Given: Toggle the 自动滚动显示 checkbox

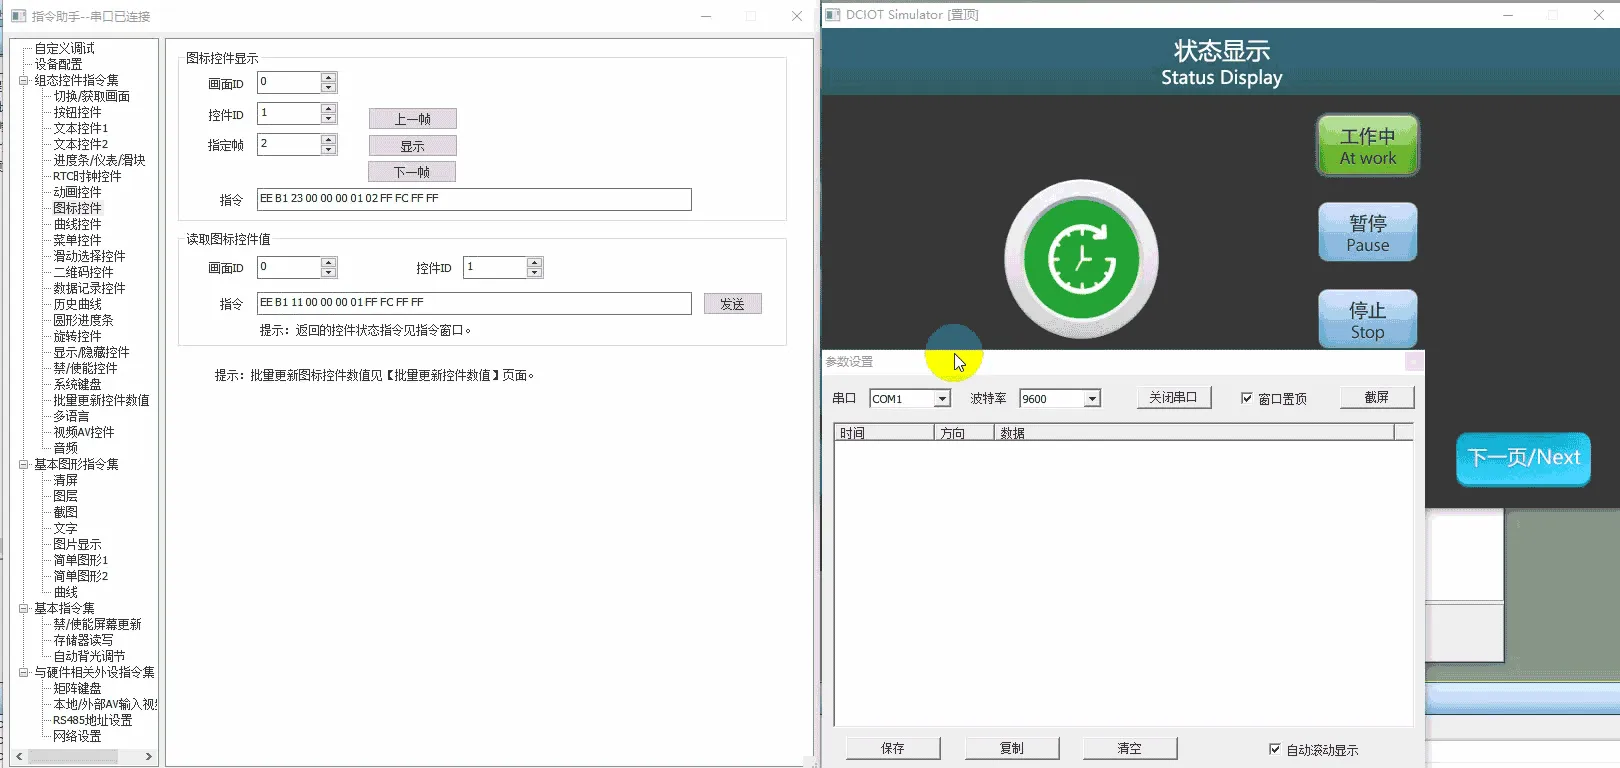Looking at the screenshot, I should (x=1275, y=749).
